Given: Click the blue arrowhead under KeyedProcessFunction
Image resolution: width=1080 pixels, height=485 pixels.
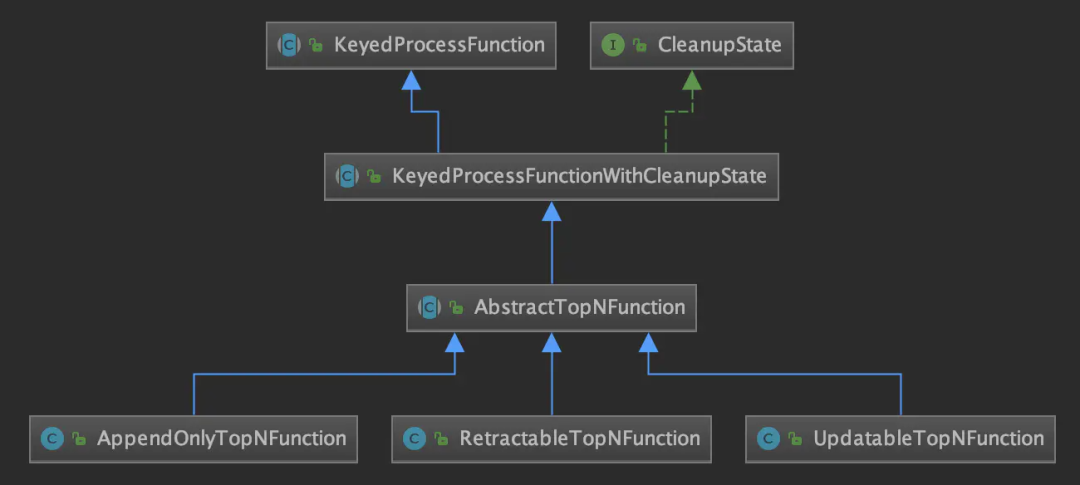Looking at the screenshot, I should pos(411,80).
